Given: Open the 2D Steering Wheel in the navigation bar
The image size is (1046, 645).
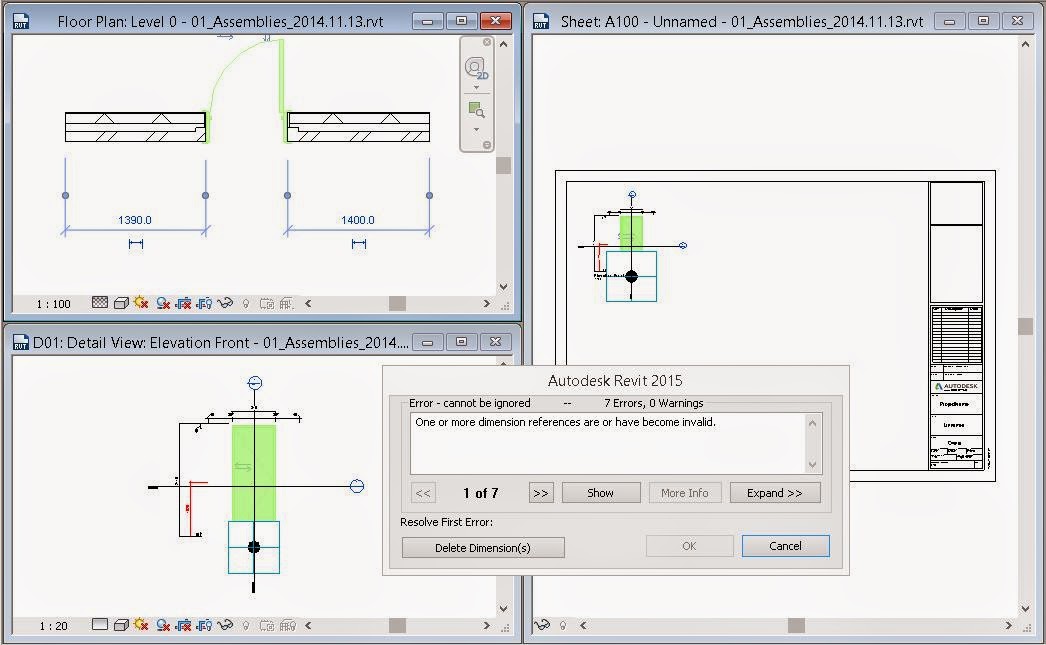Looking at the screenshot, I should click(x=476, y=69).
